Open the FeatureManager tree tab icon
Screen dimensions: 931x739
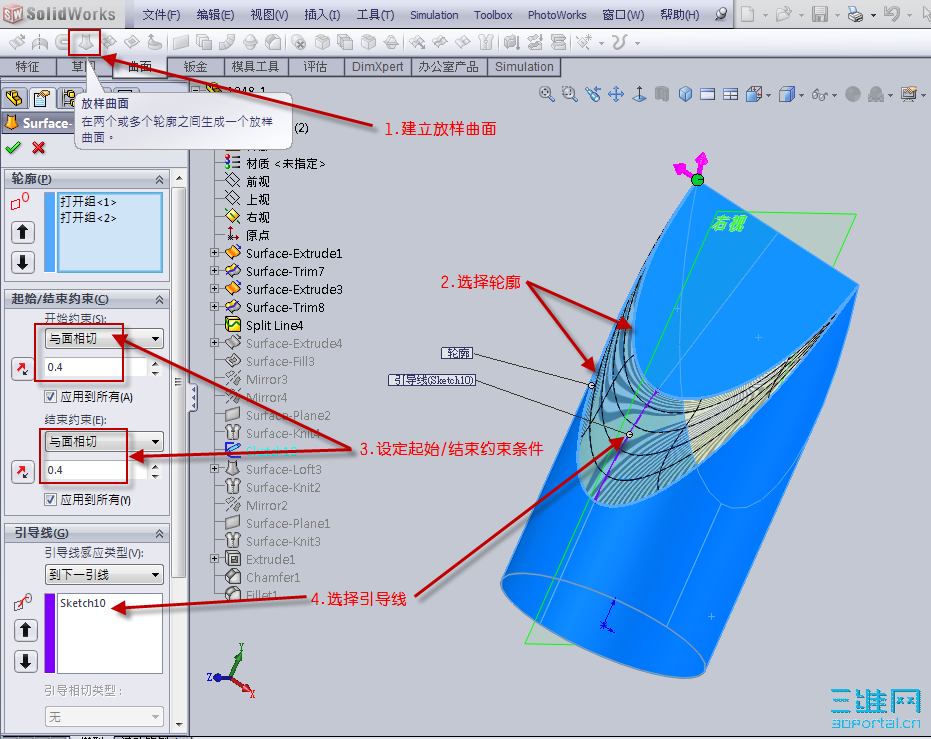click(14, 98)
